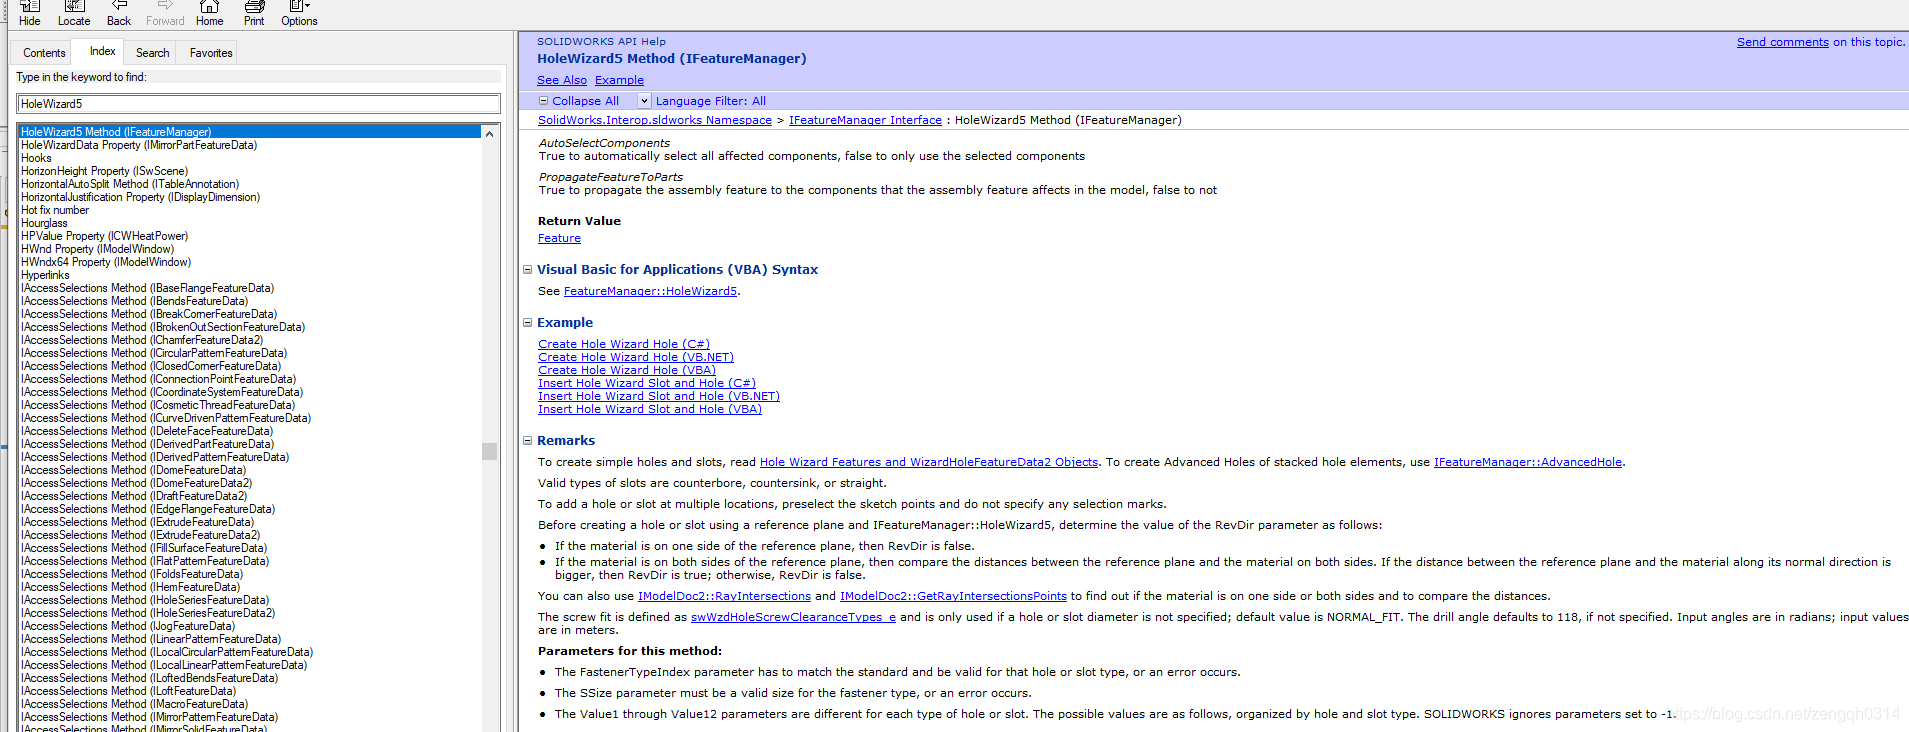
Task: Select IAccessSelections Method (IJogFeatureData) entry
Action: click(x=128, y=626)
